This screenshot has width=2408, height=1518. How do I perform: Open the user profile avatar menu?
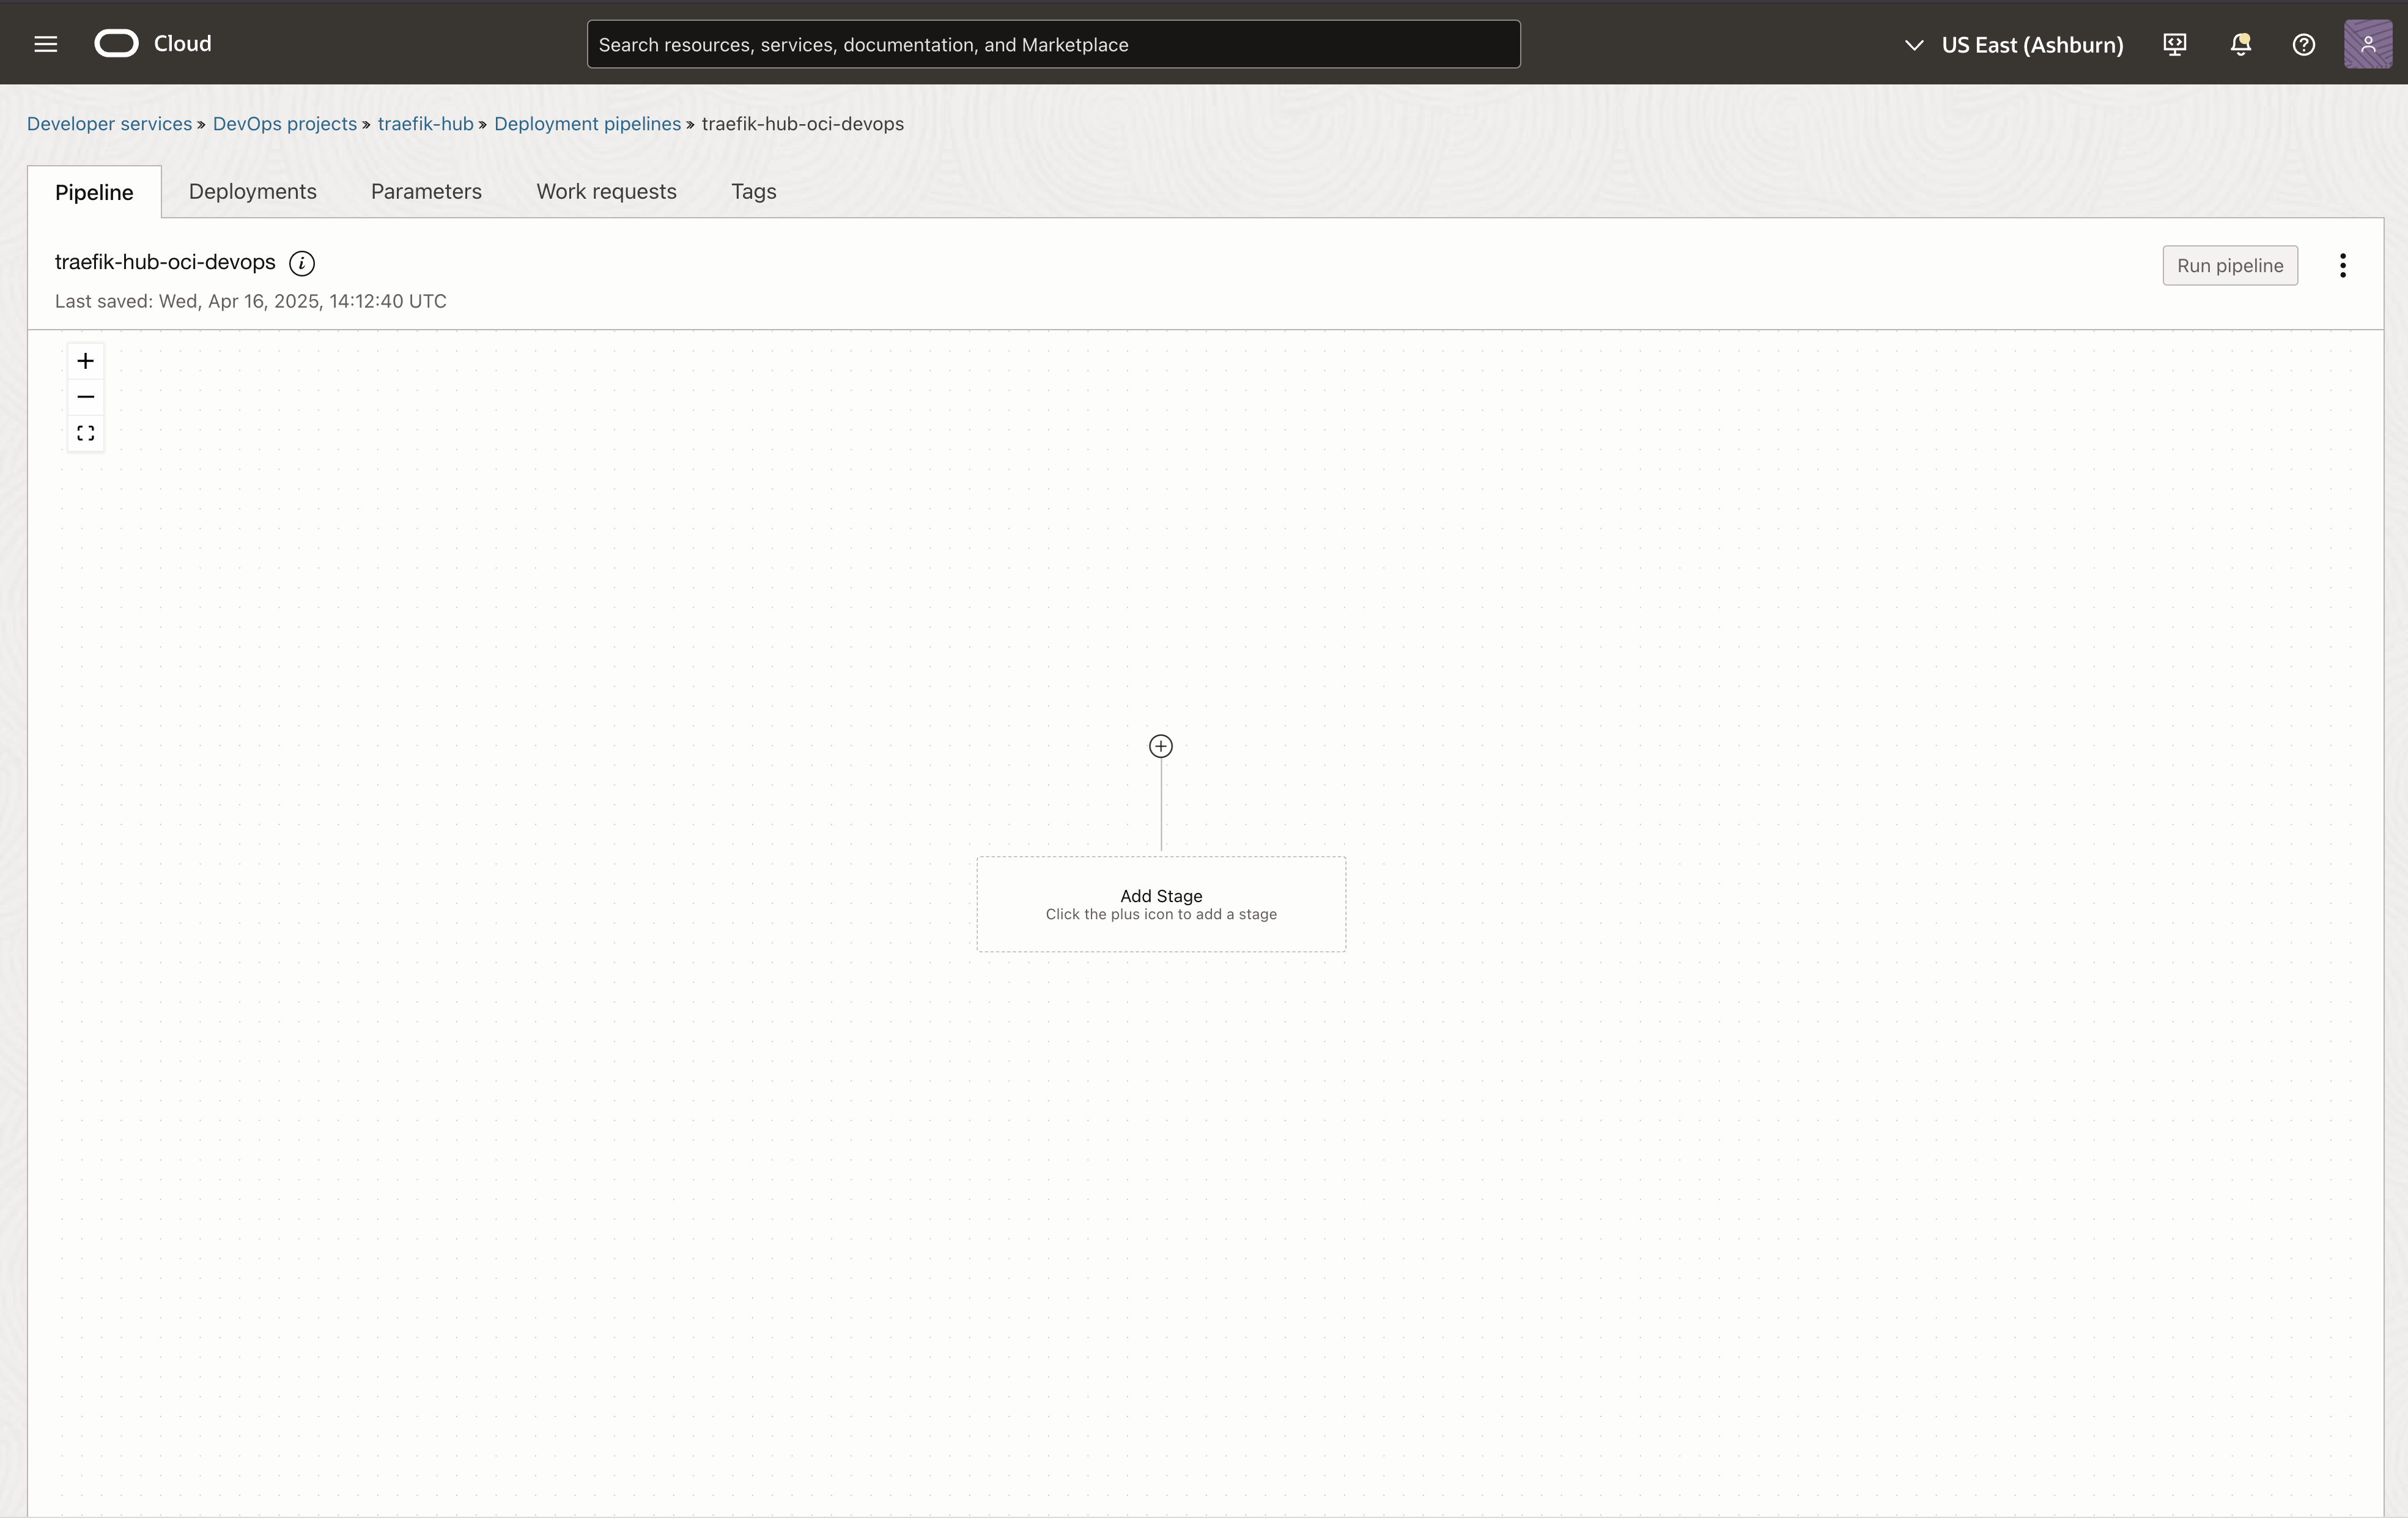(2367, 44)
